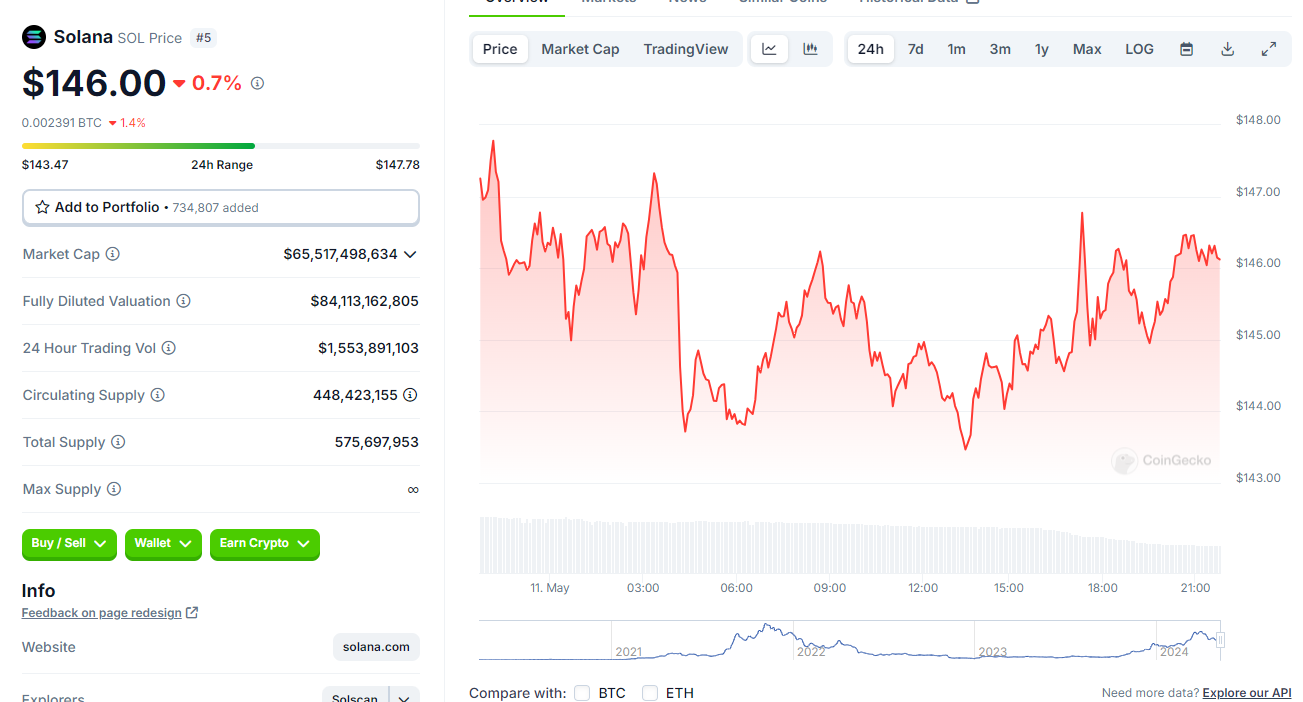This screenshot has height=702, width=1303.
Task: Switch to candlestick chart view icon
Action: tap(810, 49)
